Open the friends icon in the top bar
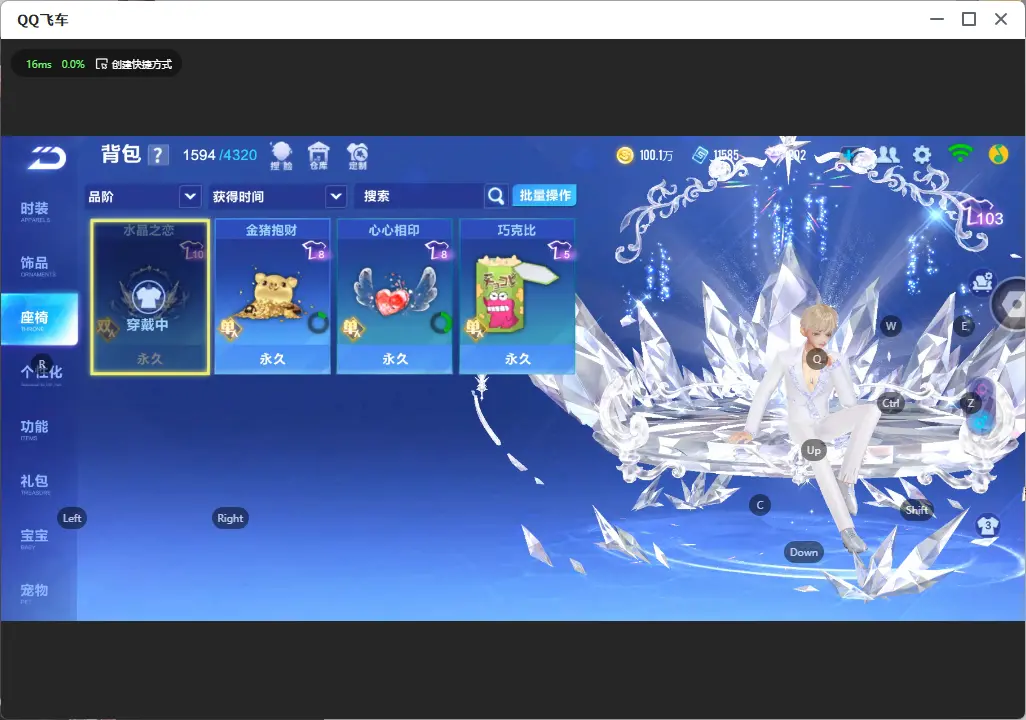This screenshot has width=1026, height=720. click(x=887, y=154)
